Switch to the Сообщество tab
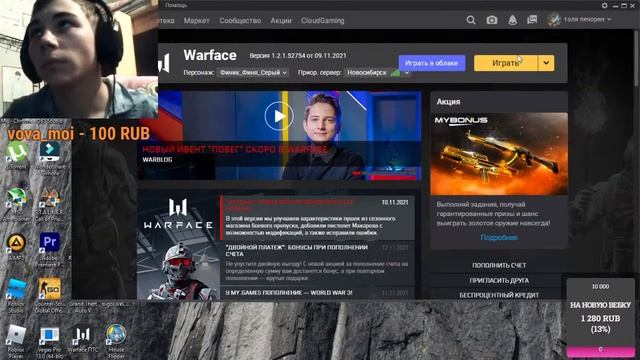Viewport: 640px width, 360px height. coord(240,20)
